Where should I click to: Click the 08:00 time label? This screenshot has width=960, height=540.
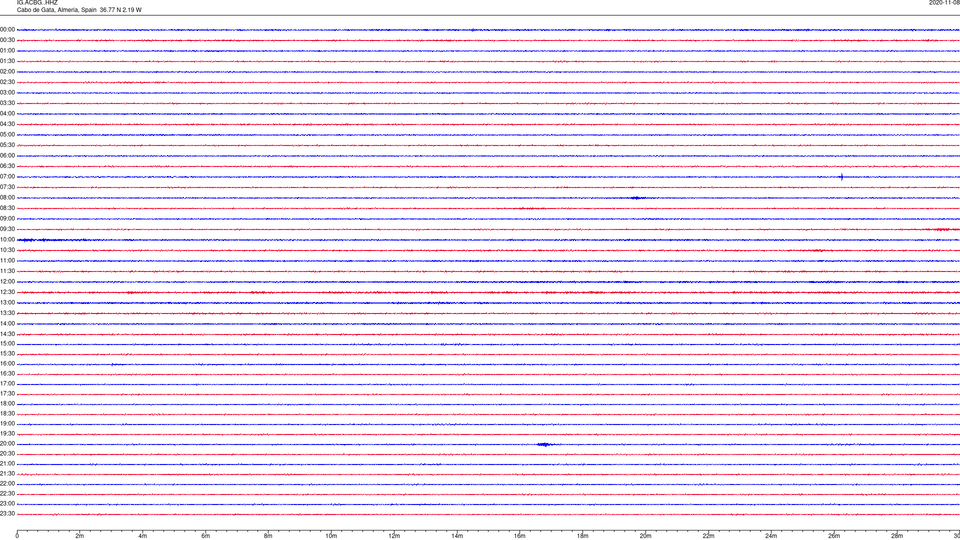[7, 198]
